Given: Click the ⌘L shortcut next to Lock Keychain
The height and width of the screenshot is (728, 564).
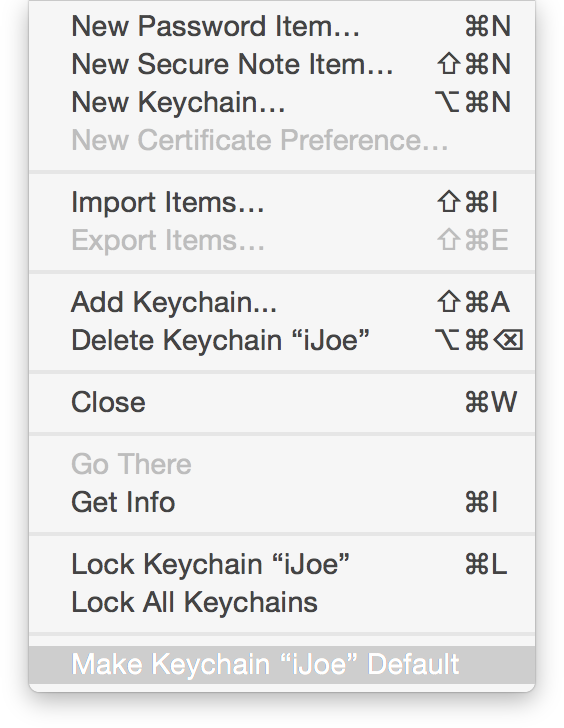Looking at the screenshot, I should coord(486,564).
